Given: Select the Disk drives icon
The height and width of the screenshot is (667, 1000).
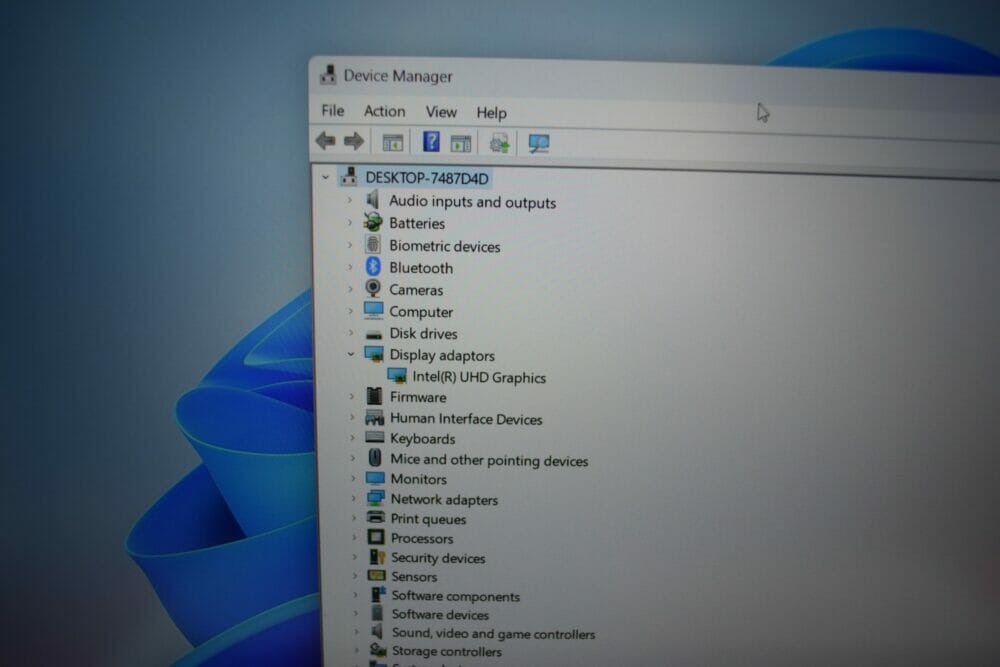Looking at the screenshot, I should 374,334.
